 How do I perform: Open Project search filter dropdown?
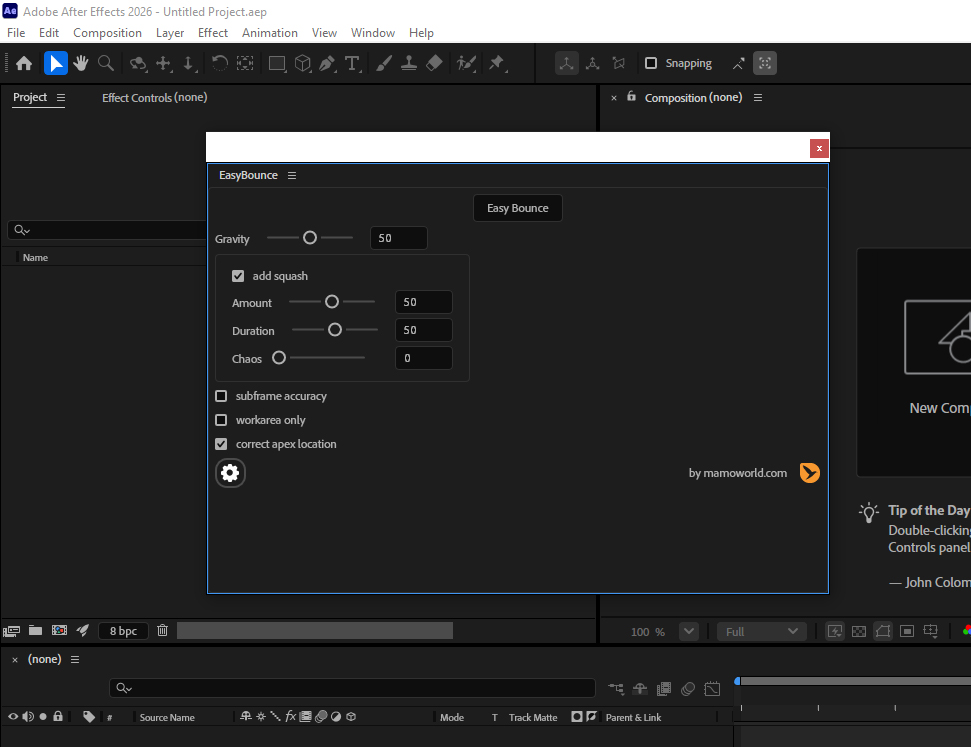[22, 230]
